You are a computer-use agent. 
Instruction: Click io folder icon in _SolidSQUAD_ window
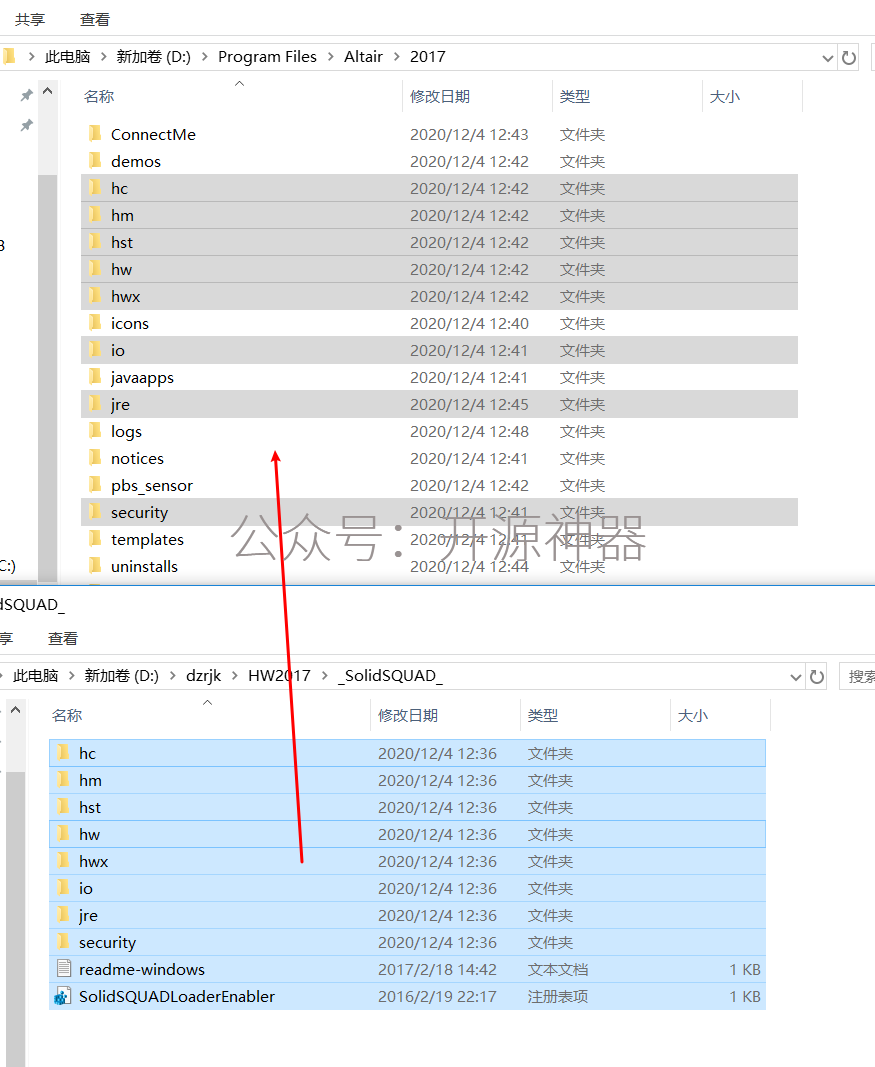(63, 887)
